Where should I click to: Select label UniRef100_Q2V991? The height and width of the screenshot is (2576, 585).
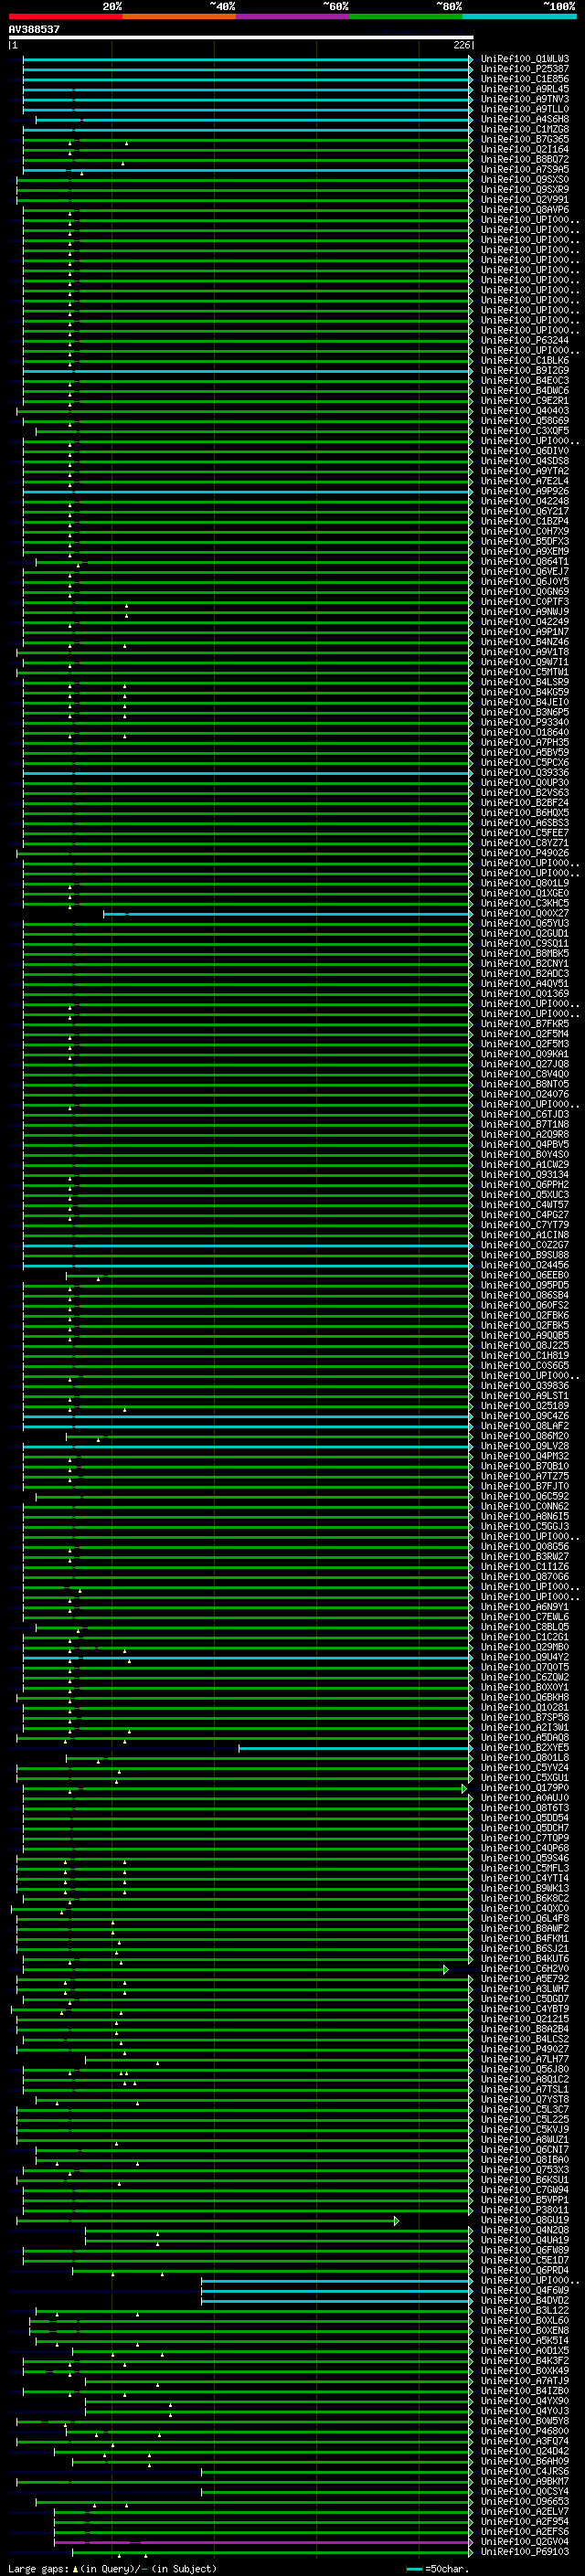tap(525, 199)
